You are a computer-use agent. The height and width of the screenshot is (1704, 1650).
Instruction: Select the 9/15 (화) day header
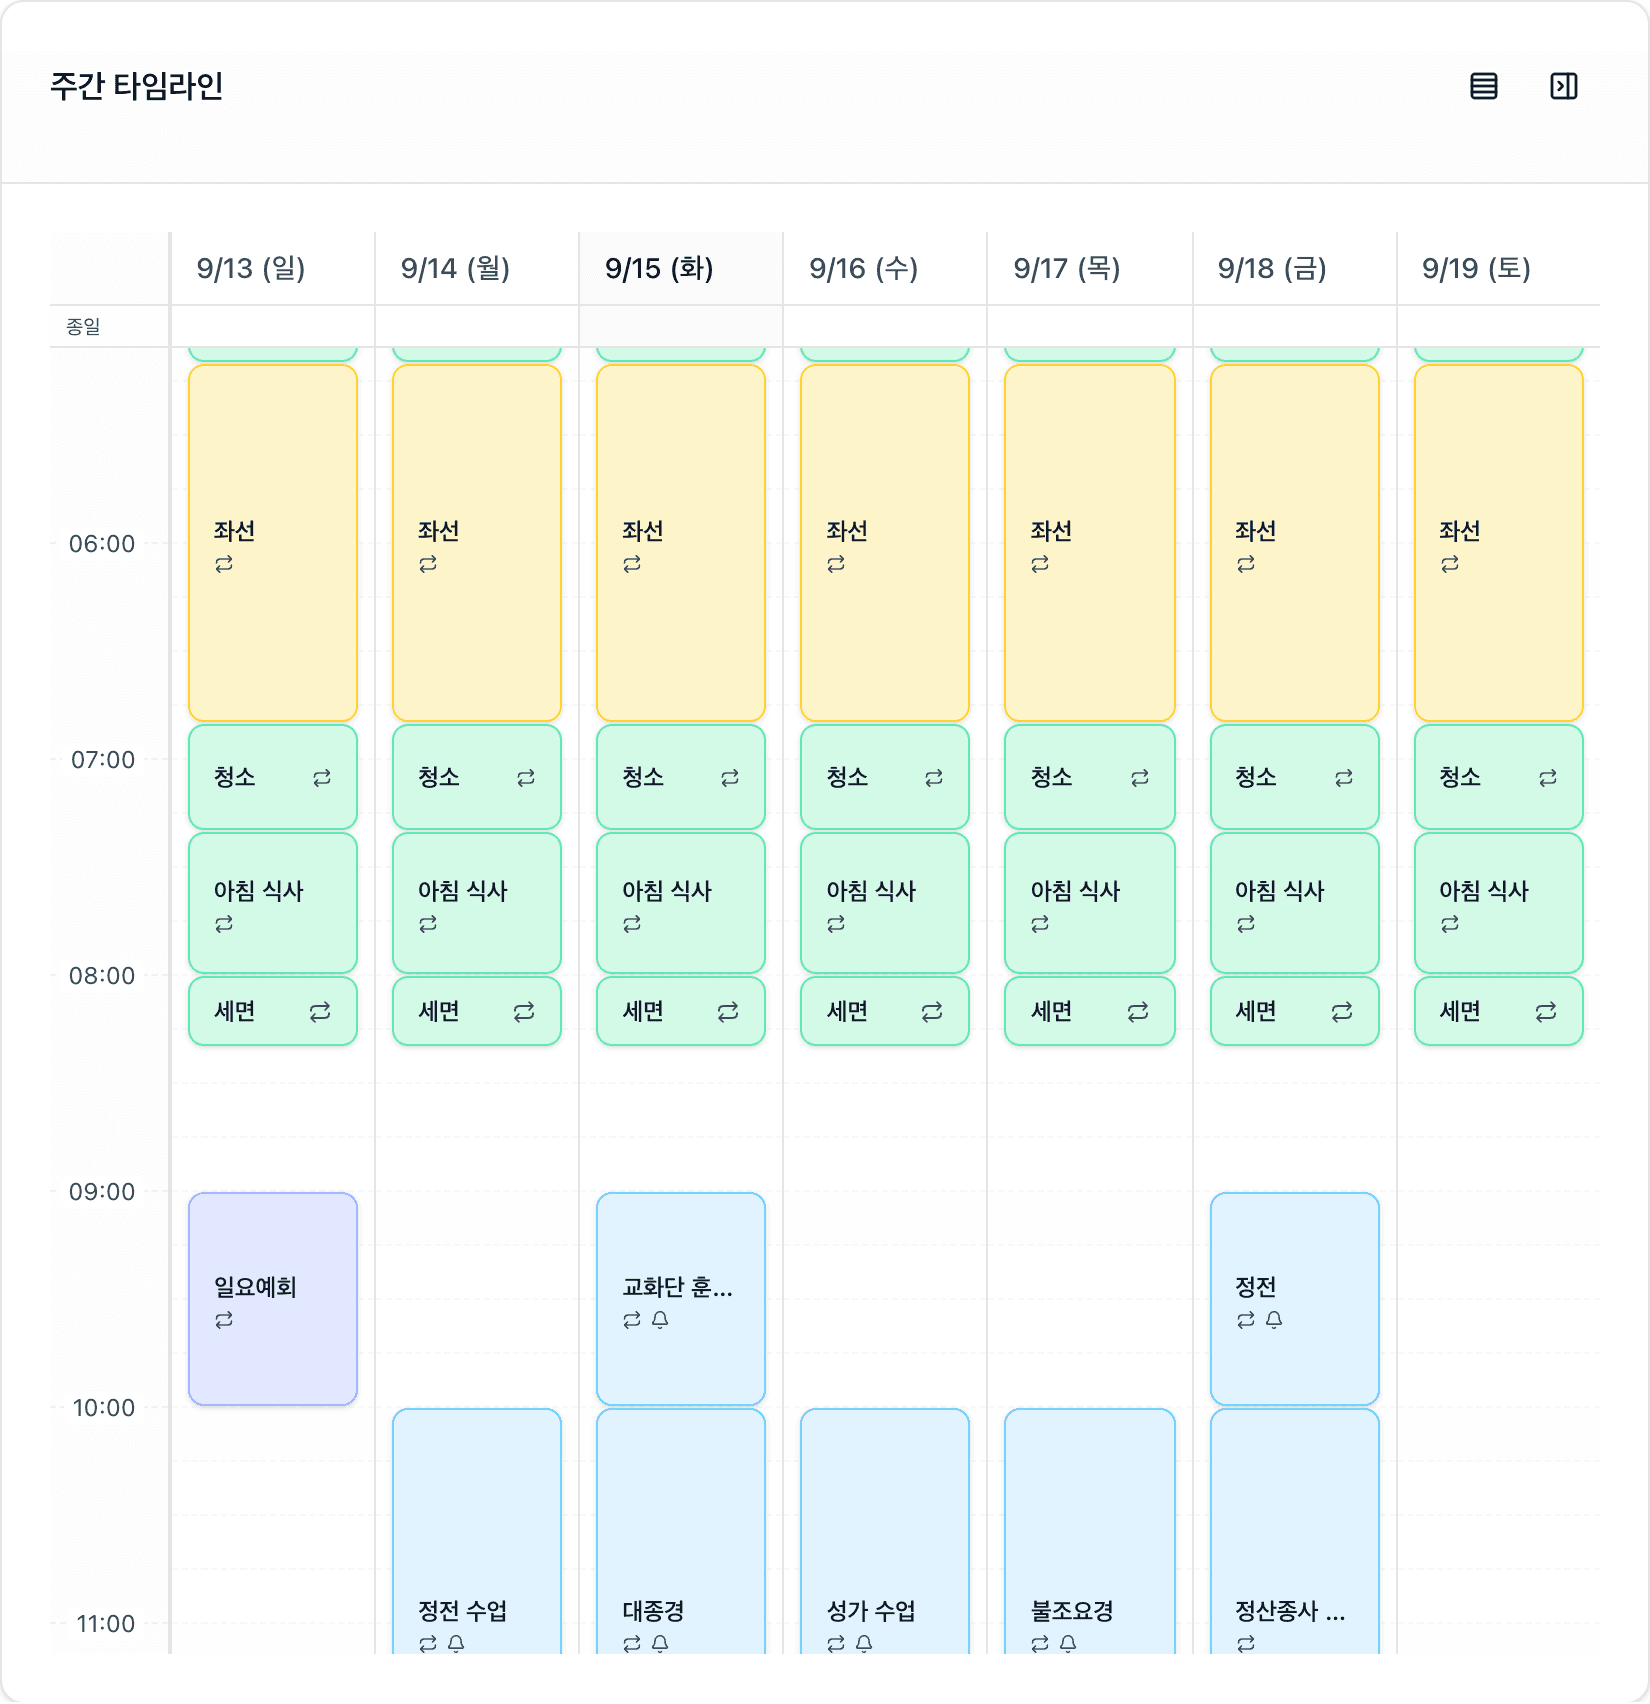tap(681, 268)
